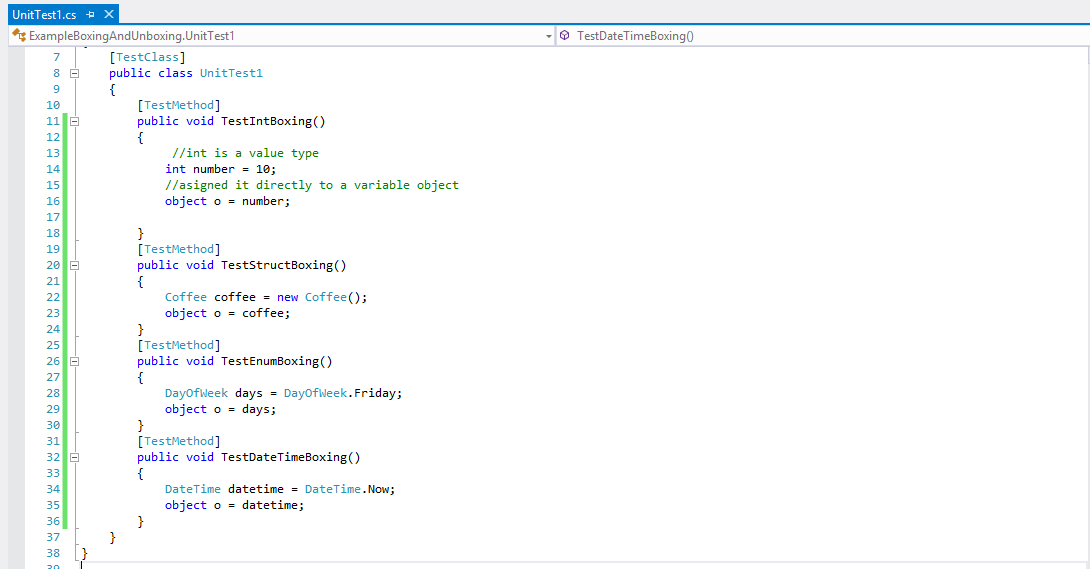
Task: Open the TestDateTimeBoxing() member dropdown
Action: pos(822,36)
